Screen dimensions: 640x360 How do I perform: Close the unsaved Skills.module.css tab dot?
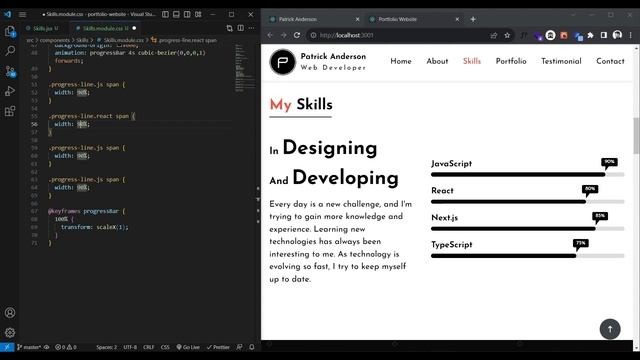pos(134,28)
